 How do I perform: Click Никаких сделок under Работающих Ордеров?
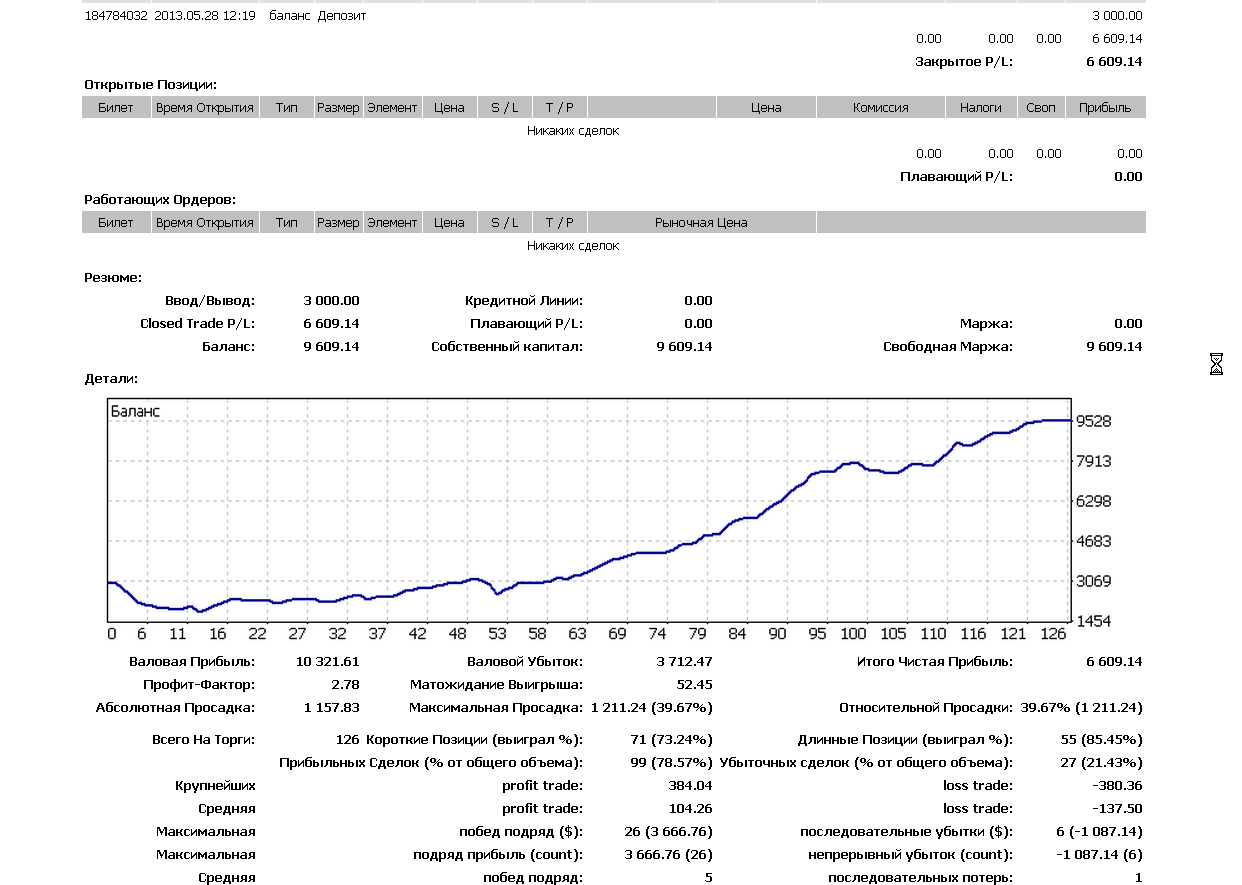pyautogui.click(x=573, y=246)
